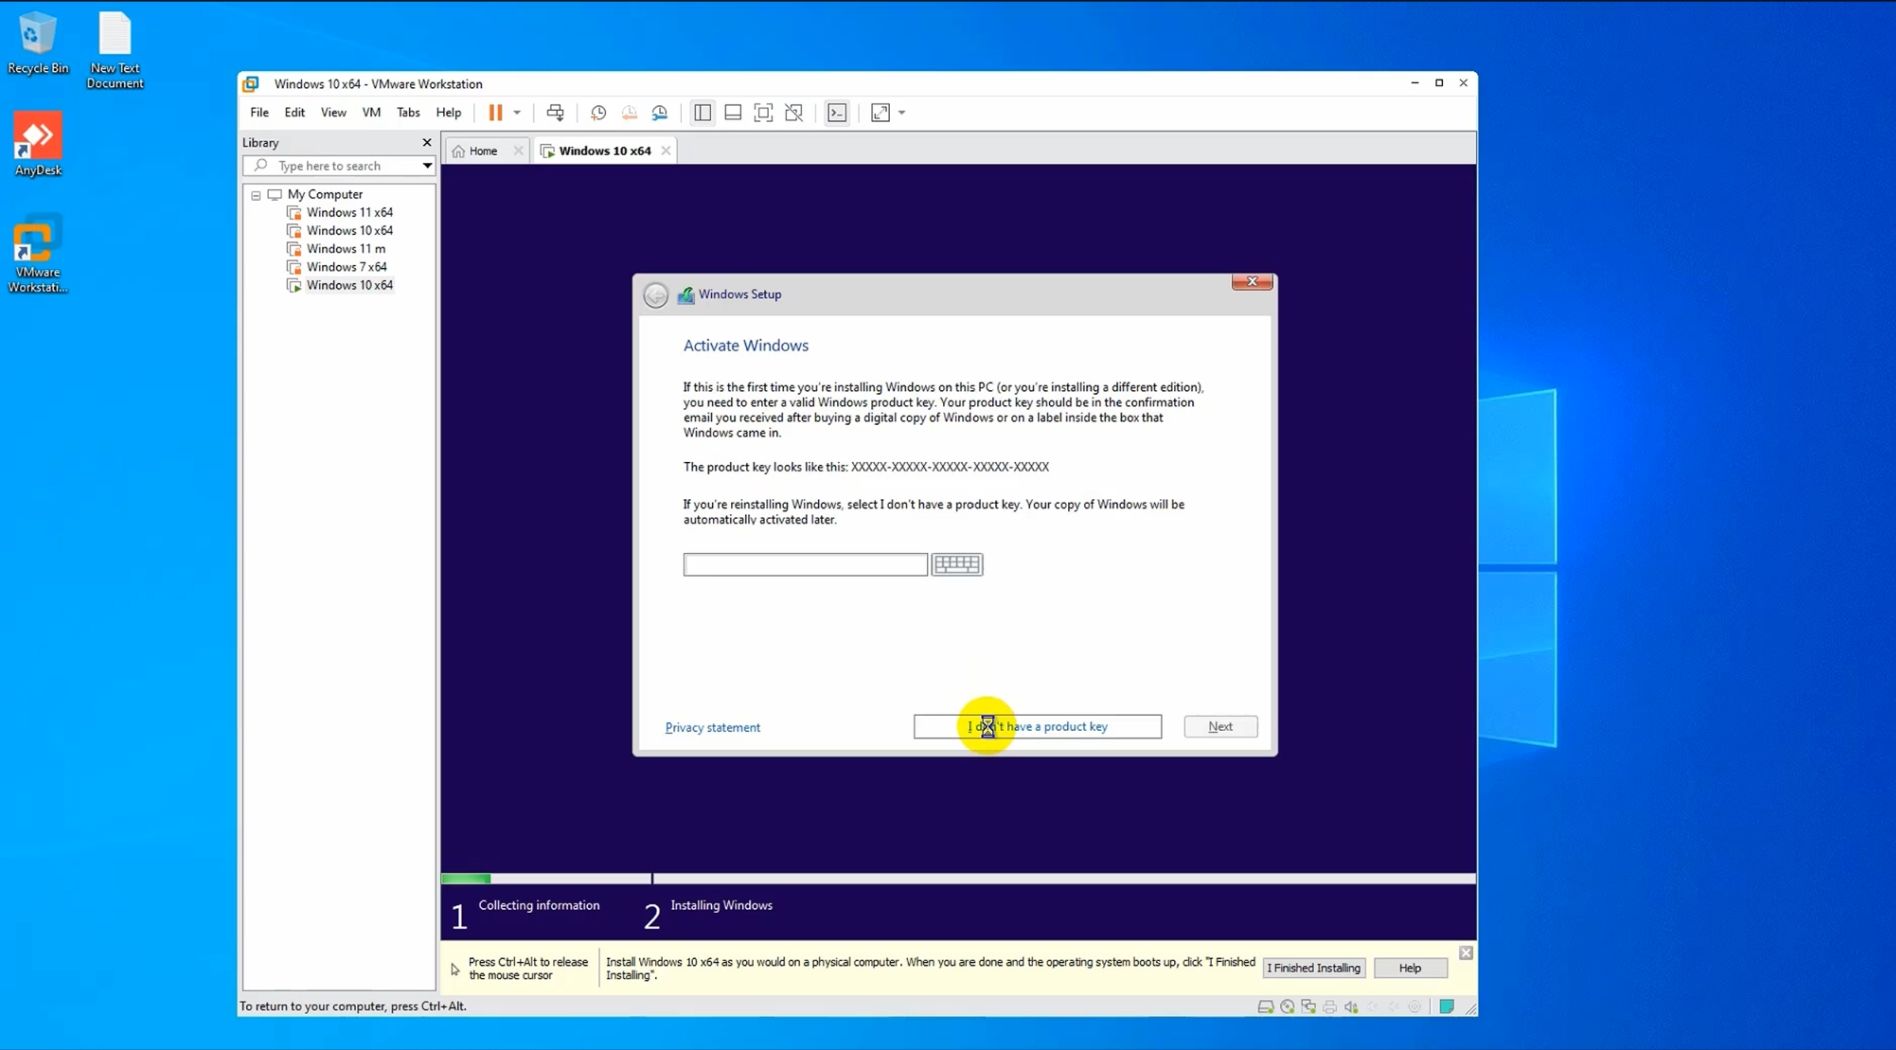Open the on-screen keyboard icon
This screenshot has height=1050, width=1896.
pos(957,565)
